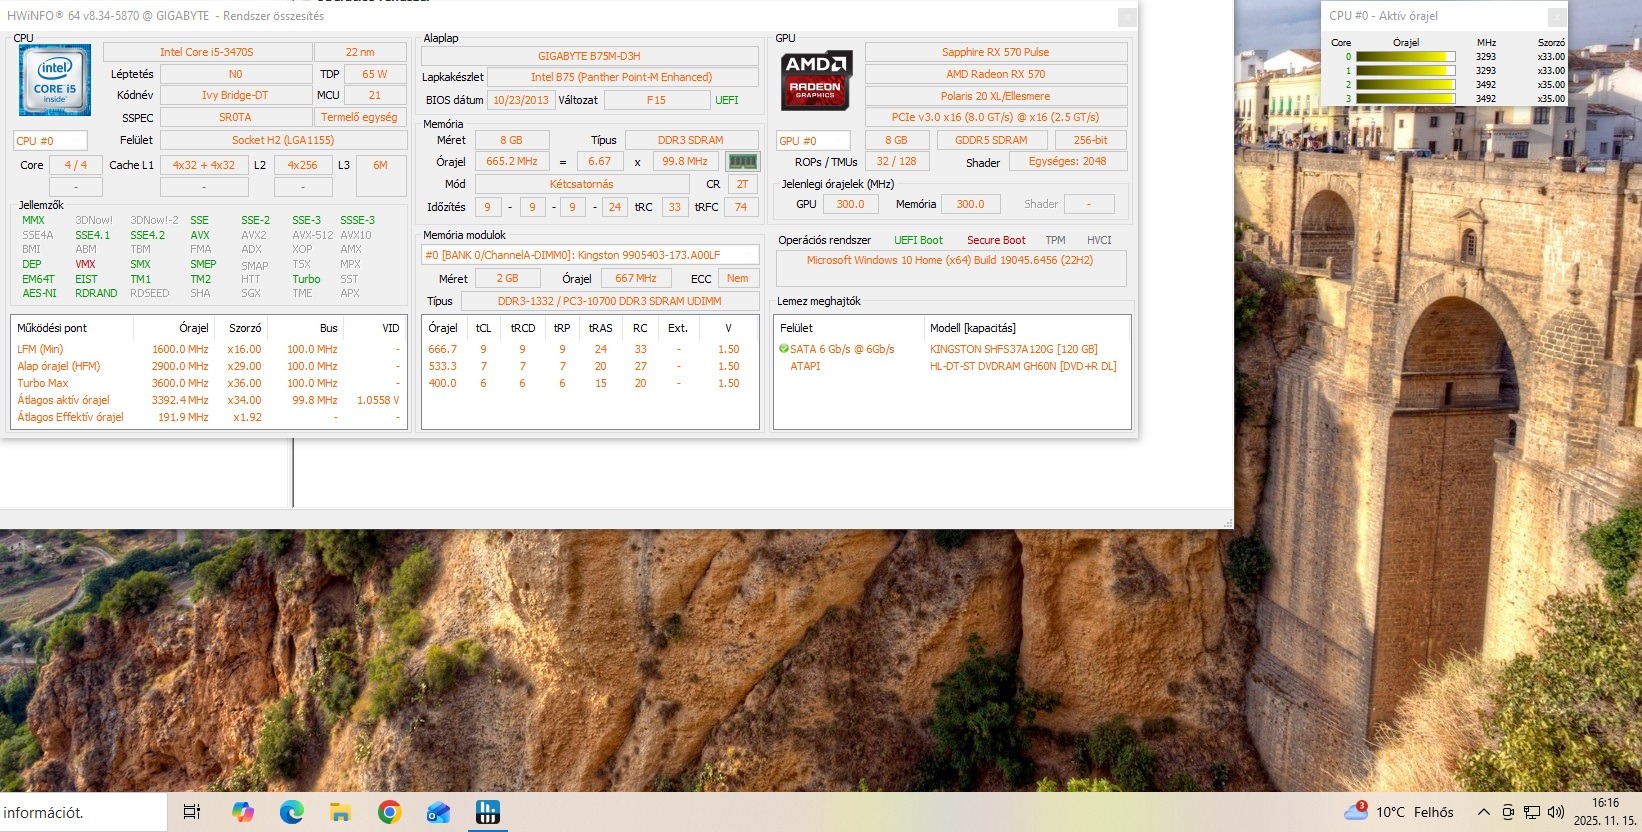
Task: Click the Polaris 20 XL/Ellesmere field
Action: [996, 96]
